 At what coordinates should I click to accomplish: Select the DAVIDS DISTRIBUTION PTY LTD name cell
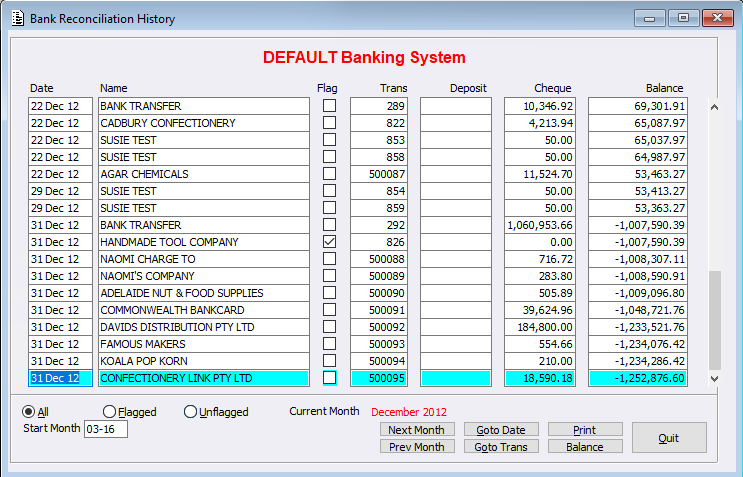click(x=204, y=327)
